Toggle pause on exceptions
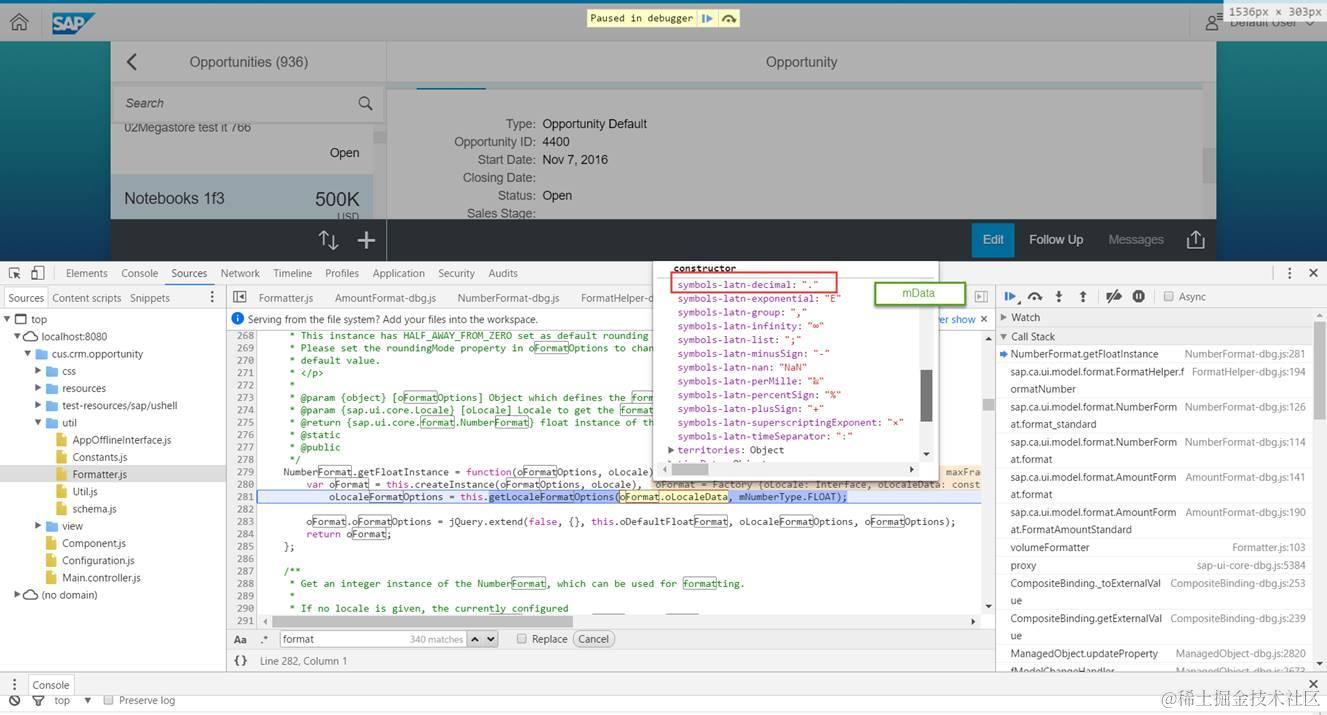Viewport: 1327px width, 715px height. (x=1138, y=297)
